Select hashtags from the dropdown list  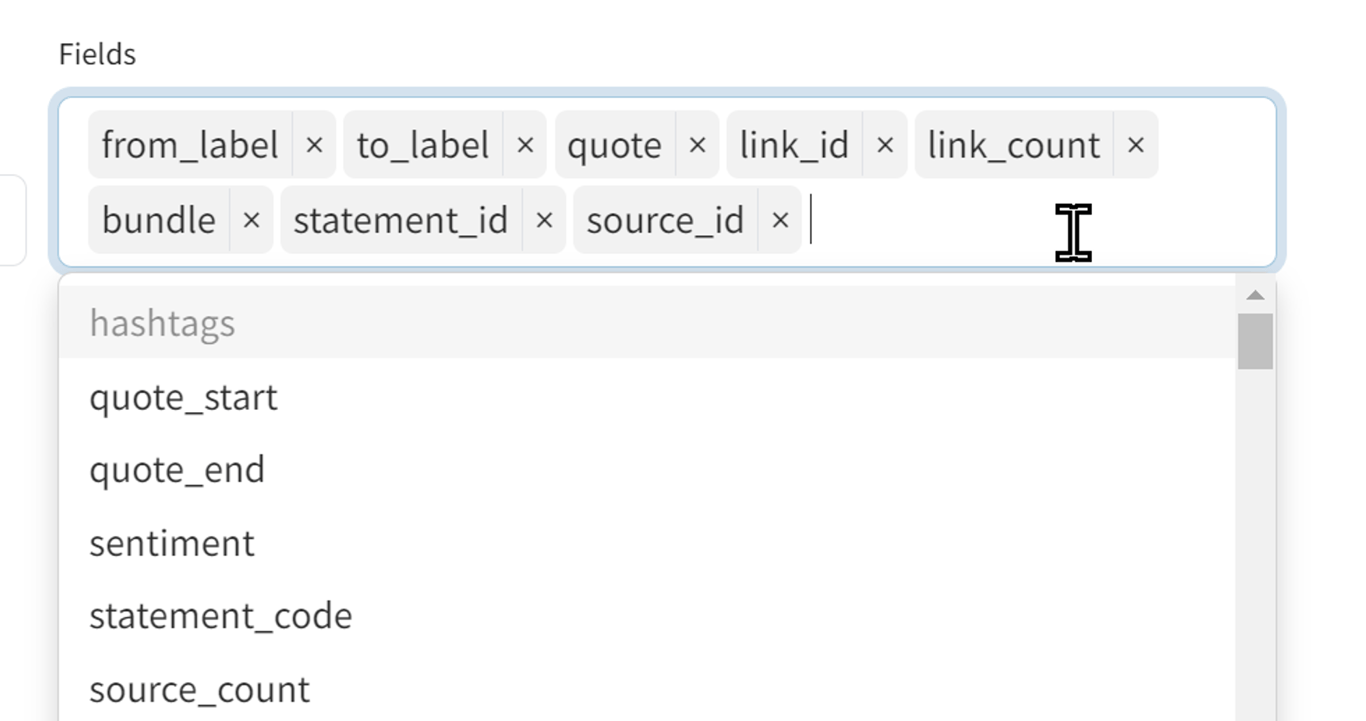click(x=162, y=323)
